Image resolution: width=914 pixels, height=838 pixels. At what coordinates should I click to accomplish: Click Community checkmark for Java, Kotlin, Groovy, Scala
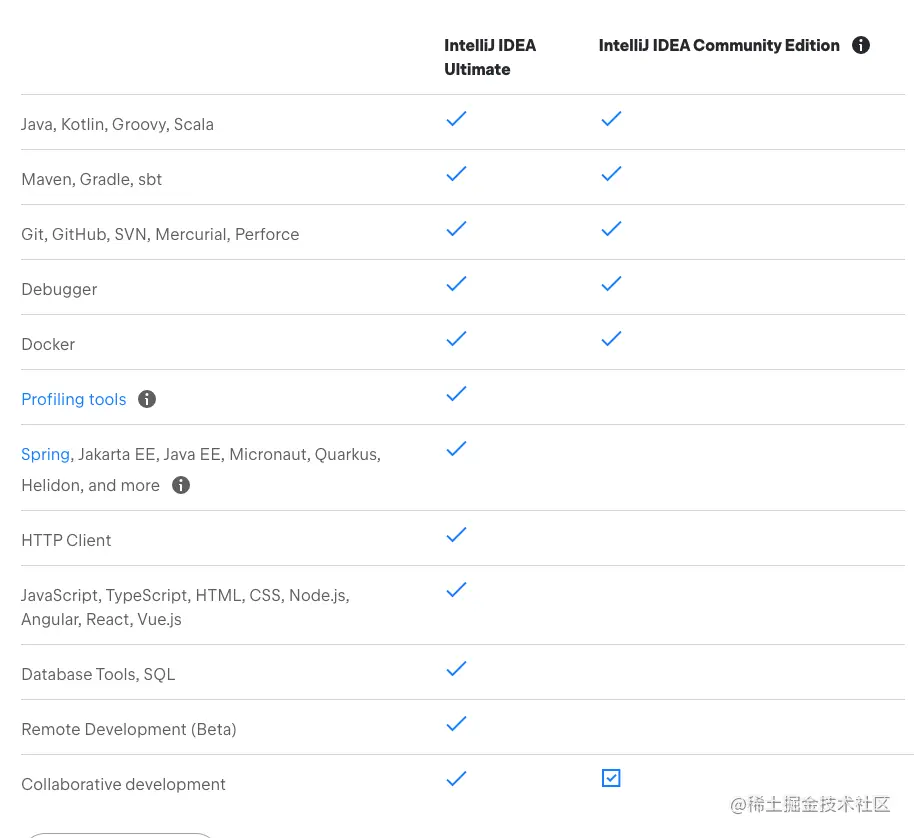tap(611, 119)
